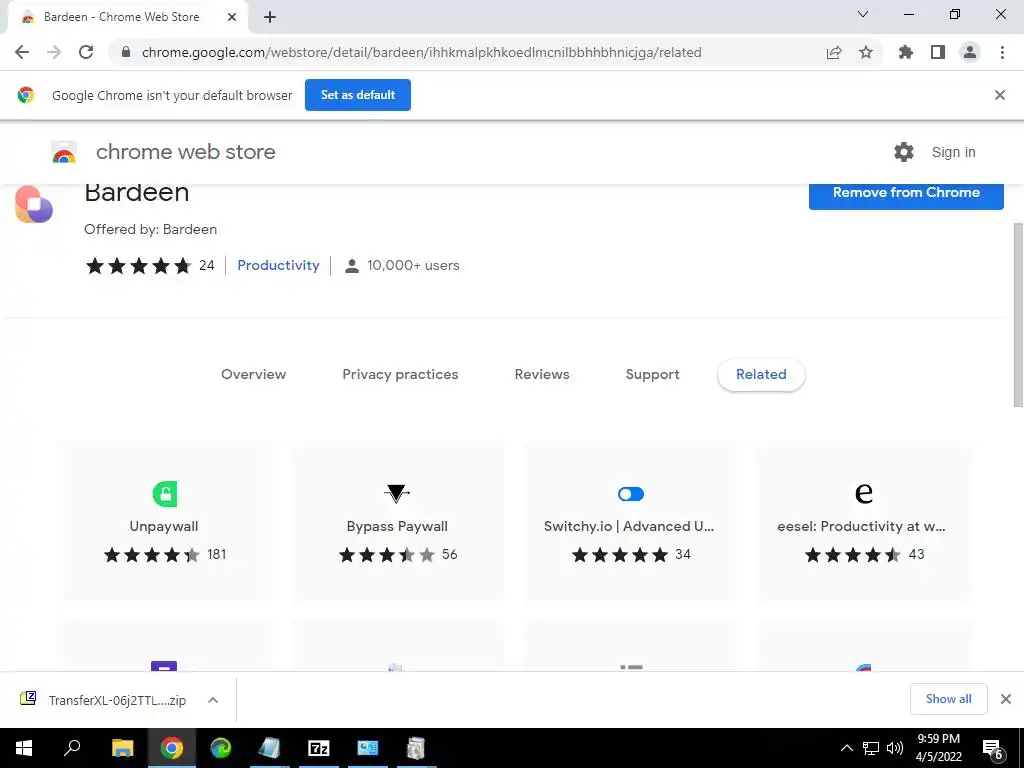
Task: Bookmark this page with the star icon
Action: point(866,52)
